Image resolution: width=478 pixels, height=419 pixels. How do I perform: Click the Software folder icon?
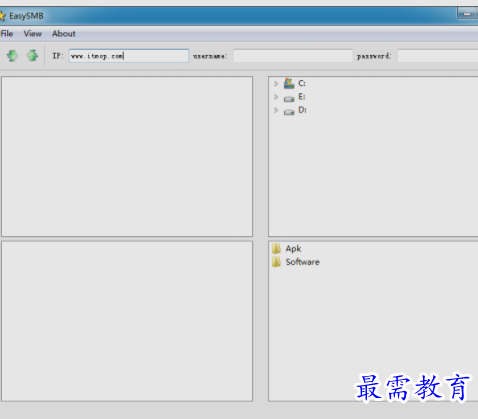coord(276,262)
